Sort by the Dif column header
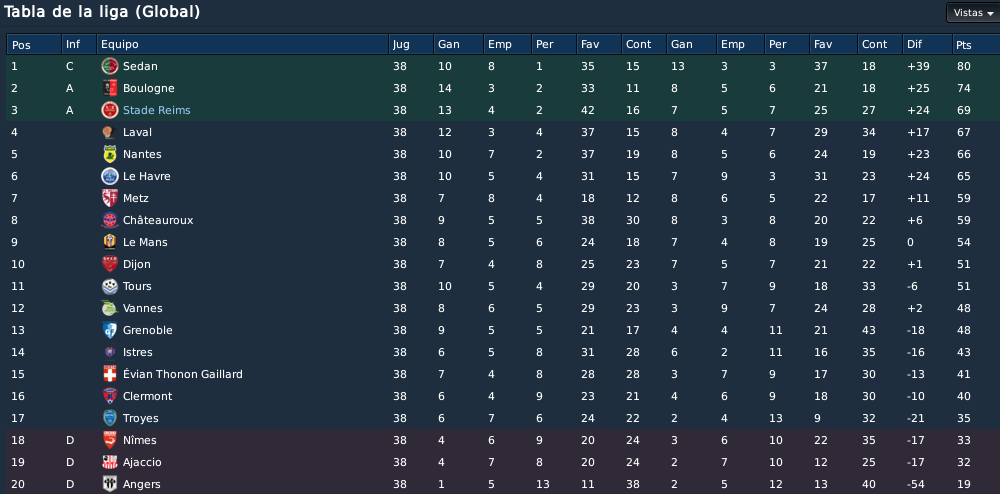This screenshot has height=494, width=1000. click(x=927, y=45)
